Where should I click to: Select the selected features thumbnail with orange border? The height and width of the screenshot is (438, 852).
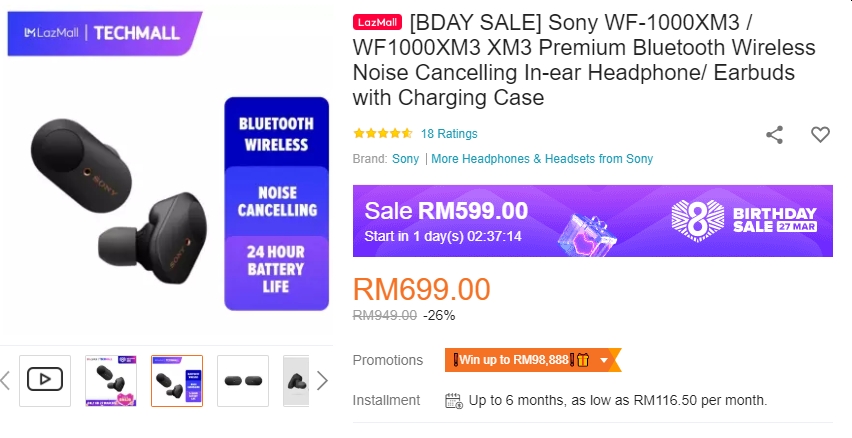click(177, 380)
